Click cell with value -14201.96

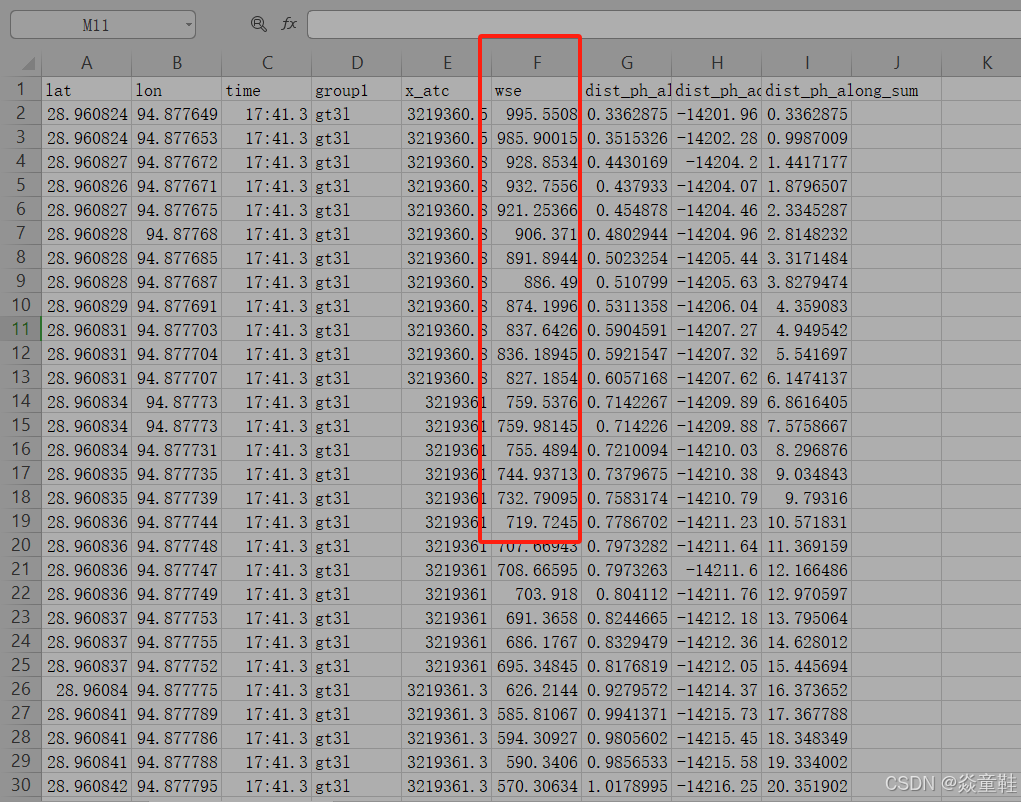coord(716,114)
